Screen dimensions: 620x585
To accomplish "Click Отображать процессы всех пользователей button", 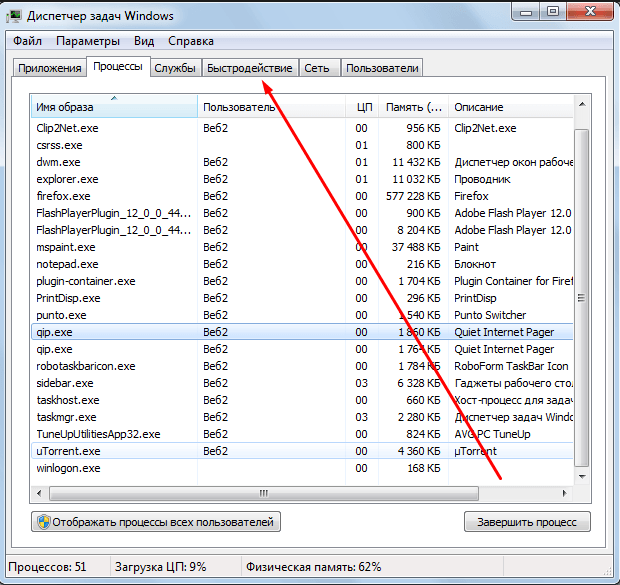I will tap(156, 522).
